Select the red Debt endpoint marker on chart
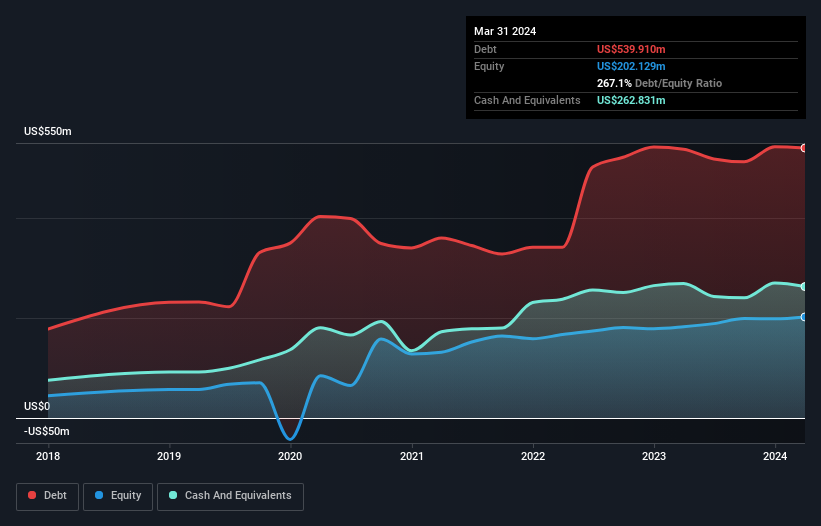This screenshot has height=526, width=821. pyautogui.click(x=804, y=148)
